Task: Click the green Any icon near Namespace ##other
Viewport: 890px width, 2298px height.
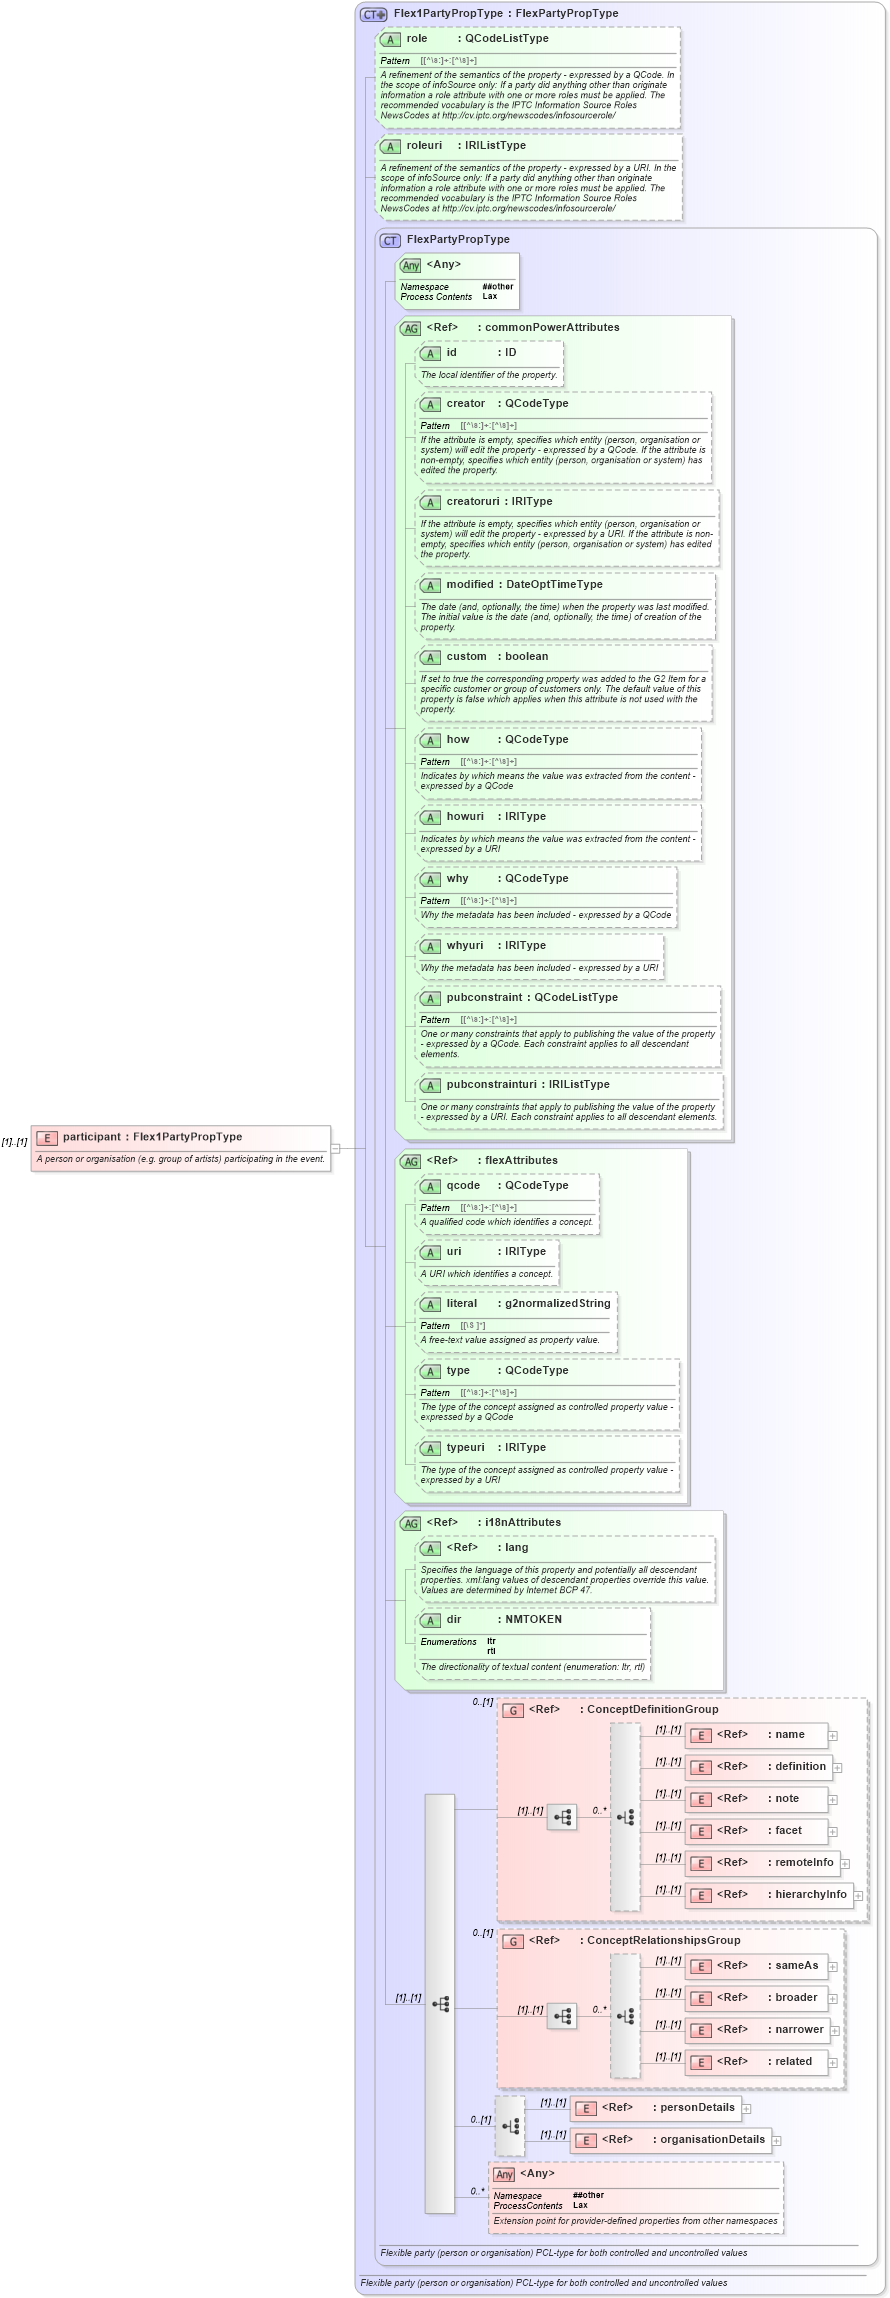Action: pyautogui.click(x=410, y=265)
